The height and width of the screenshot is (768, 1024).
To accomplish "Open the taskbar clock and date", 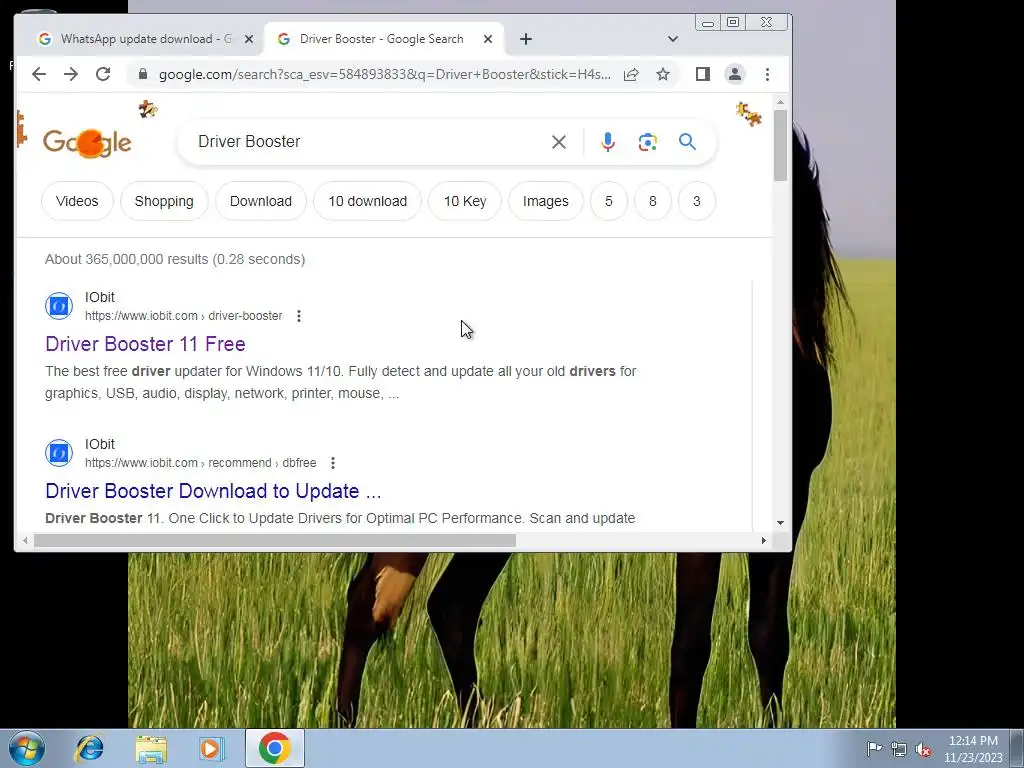I will click(x=973, y=749).
